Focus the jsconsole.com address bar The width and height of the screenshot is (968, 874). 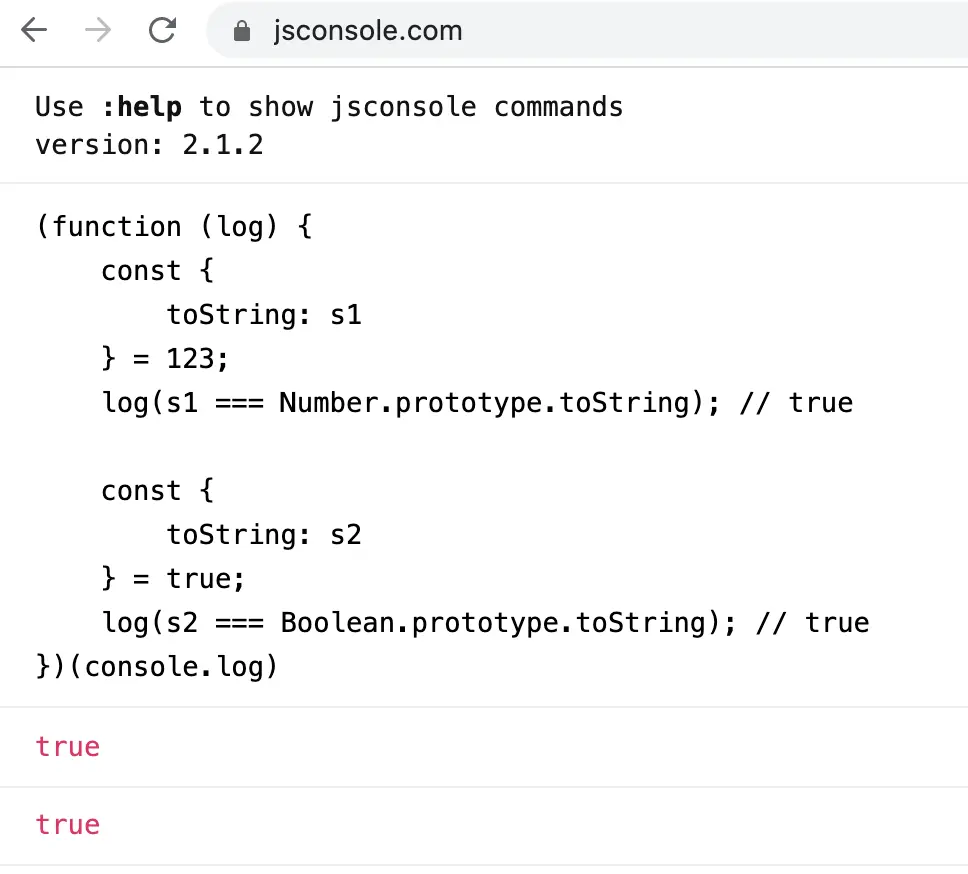(586, 30)
